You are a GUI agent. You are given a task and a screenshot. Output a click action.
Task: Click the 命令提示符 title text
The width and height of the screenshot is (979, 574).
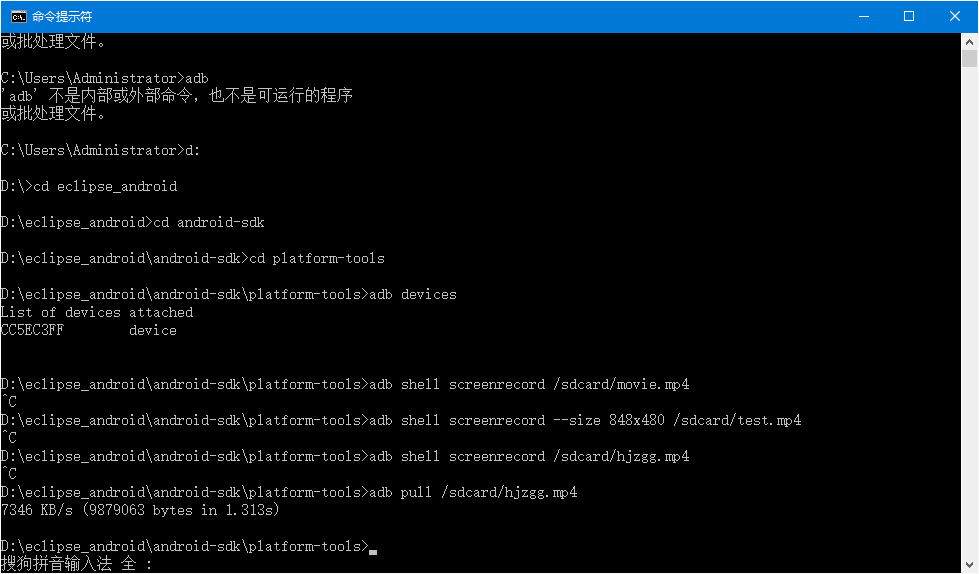tap(62, 16)
